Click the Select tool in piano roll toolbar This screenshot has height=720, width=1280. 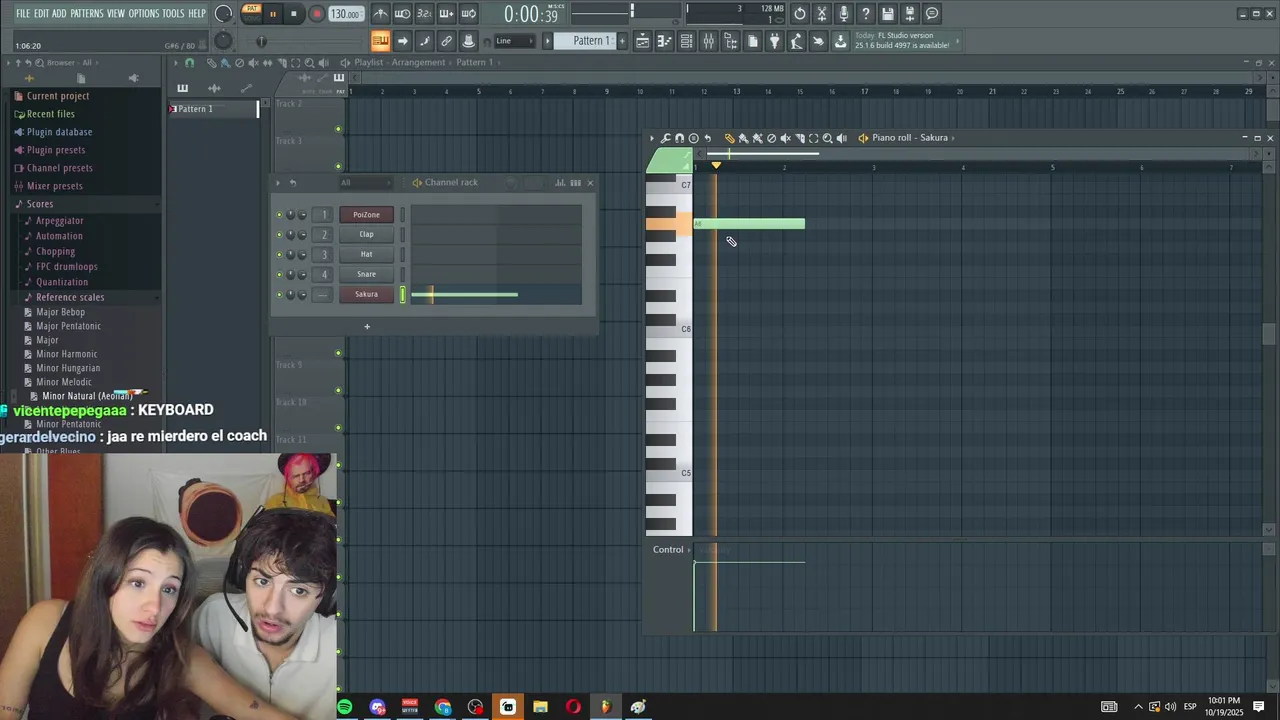tap(813, 138)
